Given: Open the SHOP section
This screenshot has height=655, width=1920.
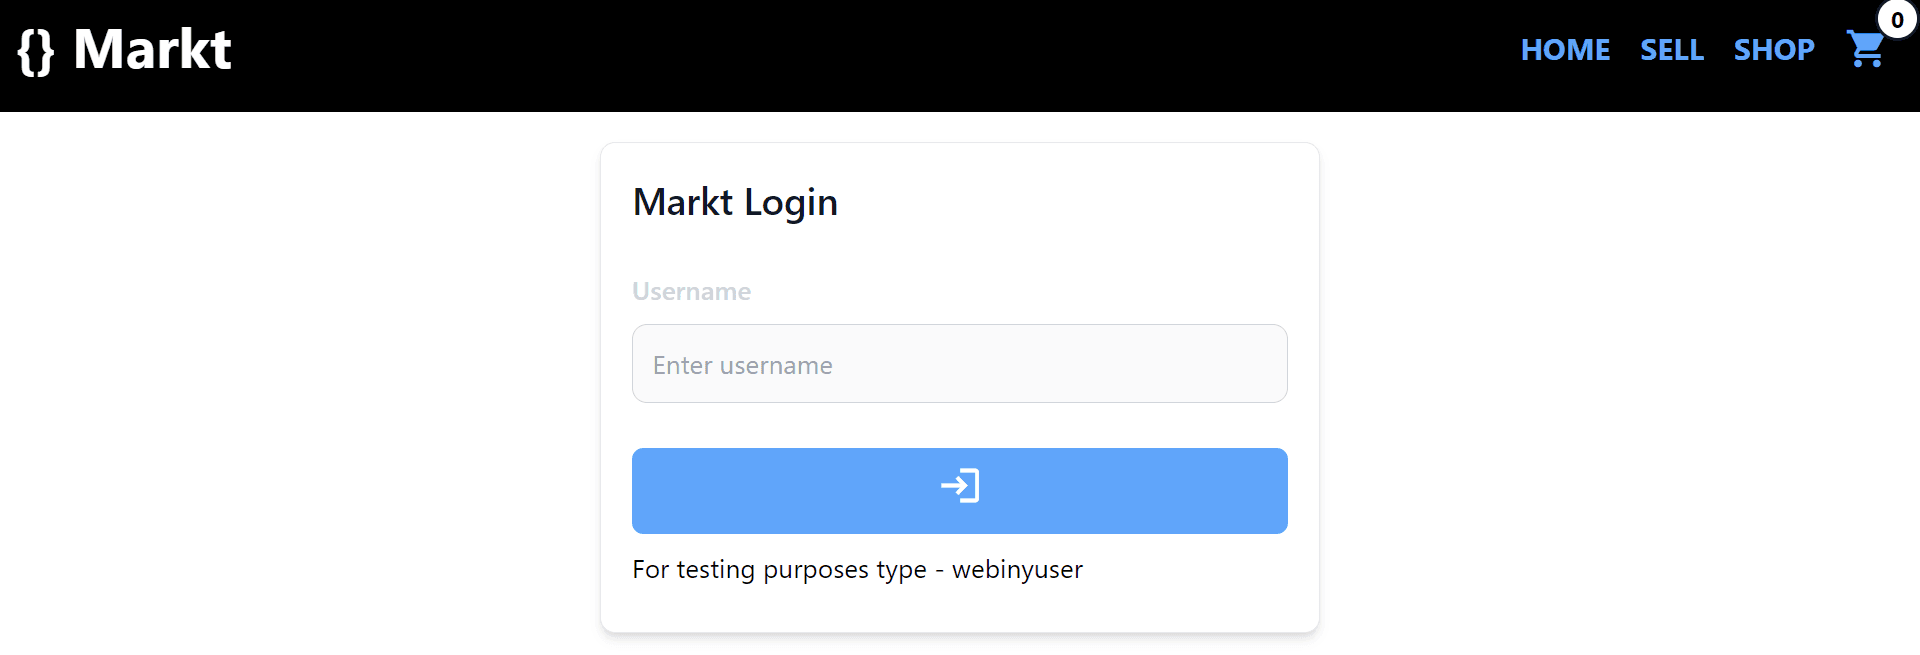Looking at the screenshot, I should [x=1774, y=49].
